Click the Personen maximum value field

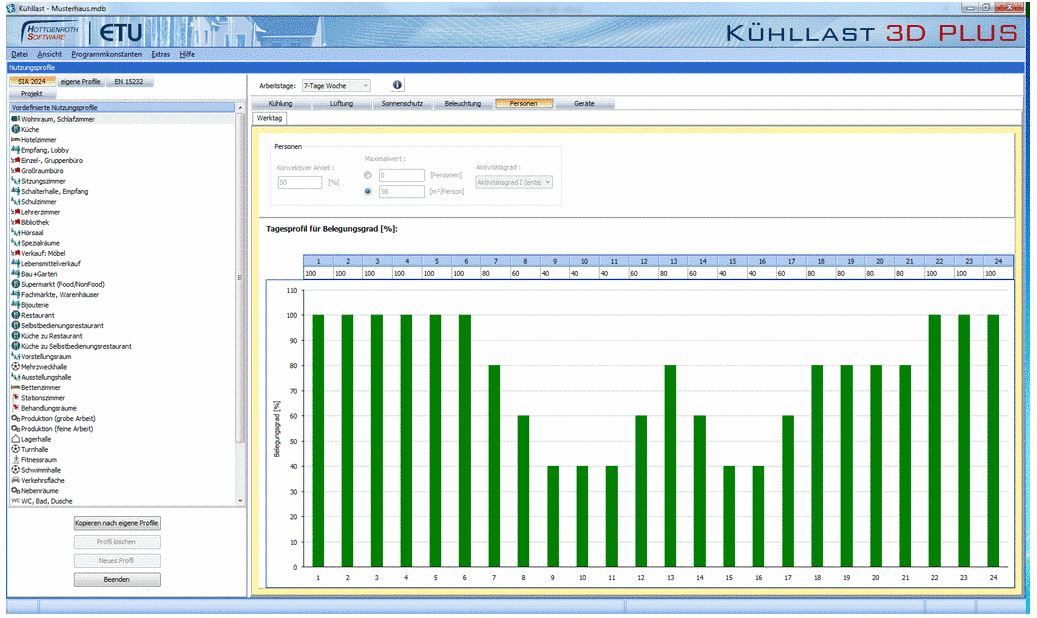401,175
